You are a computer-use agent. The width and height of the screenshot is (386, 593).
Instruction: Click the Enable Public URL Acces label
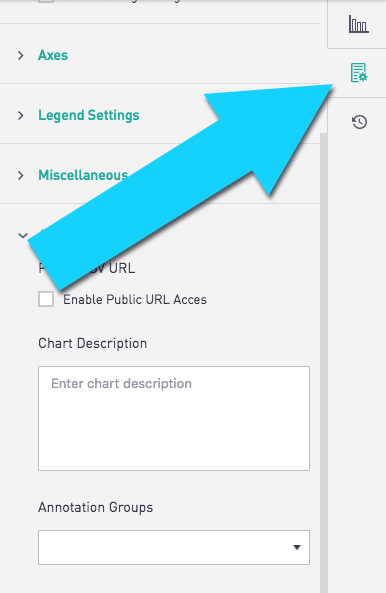point(135,300)
